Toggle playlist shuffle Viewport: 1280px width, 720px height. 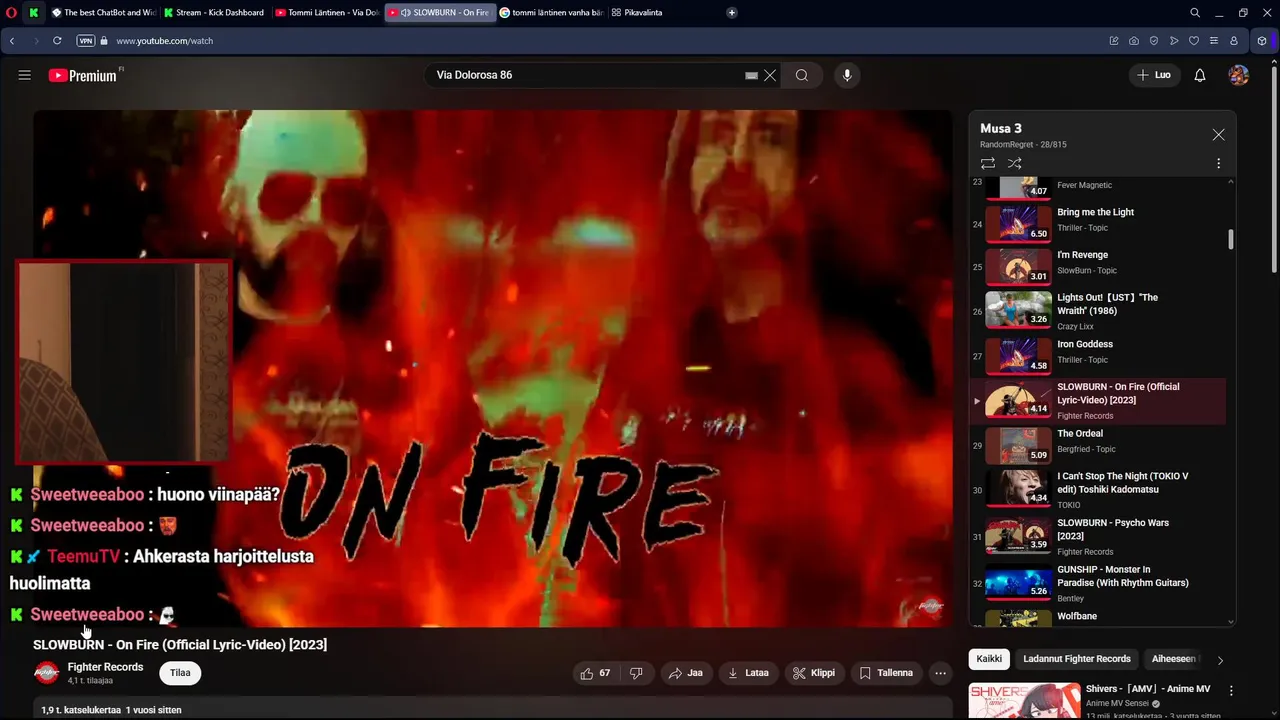coord(1014,163)
